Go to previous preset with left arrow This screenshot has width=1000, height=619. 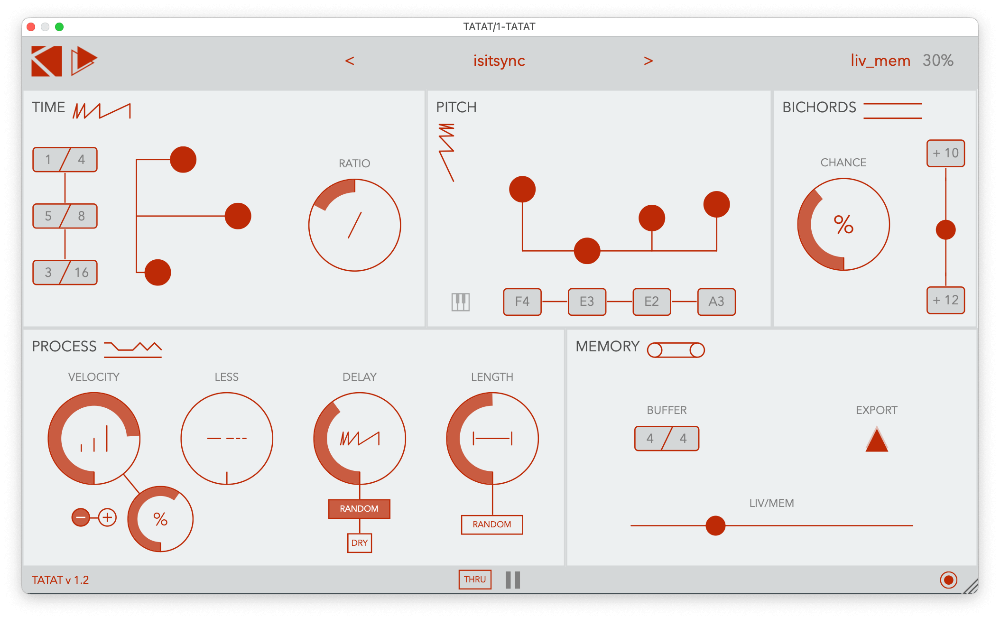pyautogui.click(x=350, y=61)
